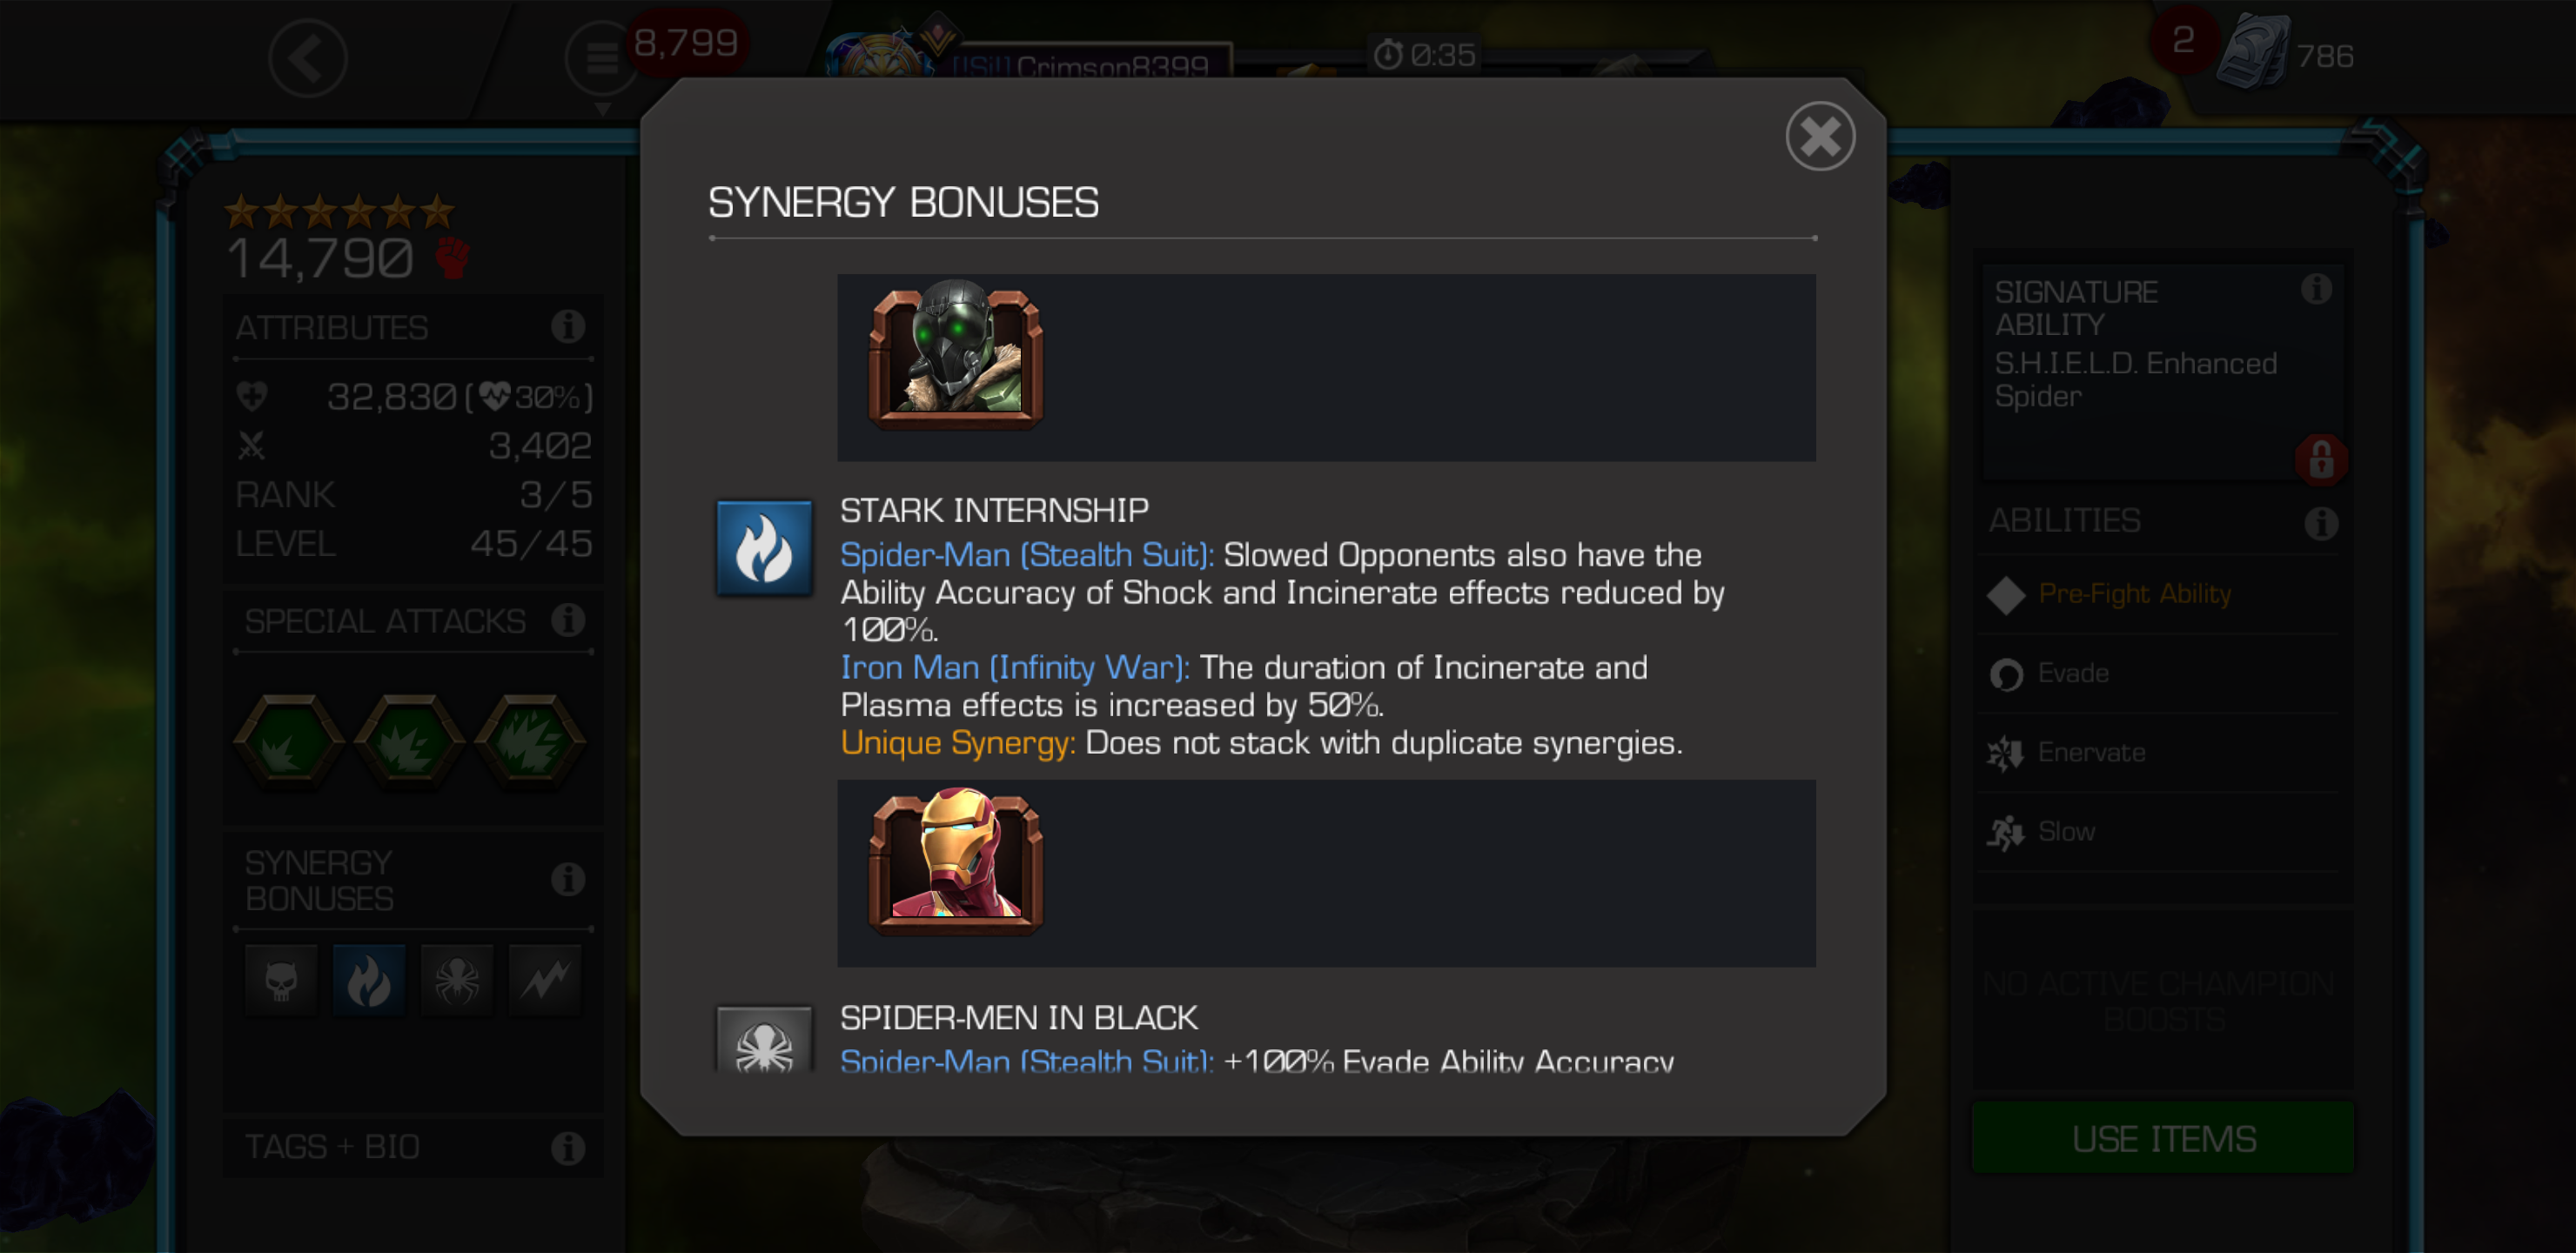Choose the first special attack hexagon
The height and width of the screenshot is (1253, 2576).
pyautogui.click(x=288, y=741)
